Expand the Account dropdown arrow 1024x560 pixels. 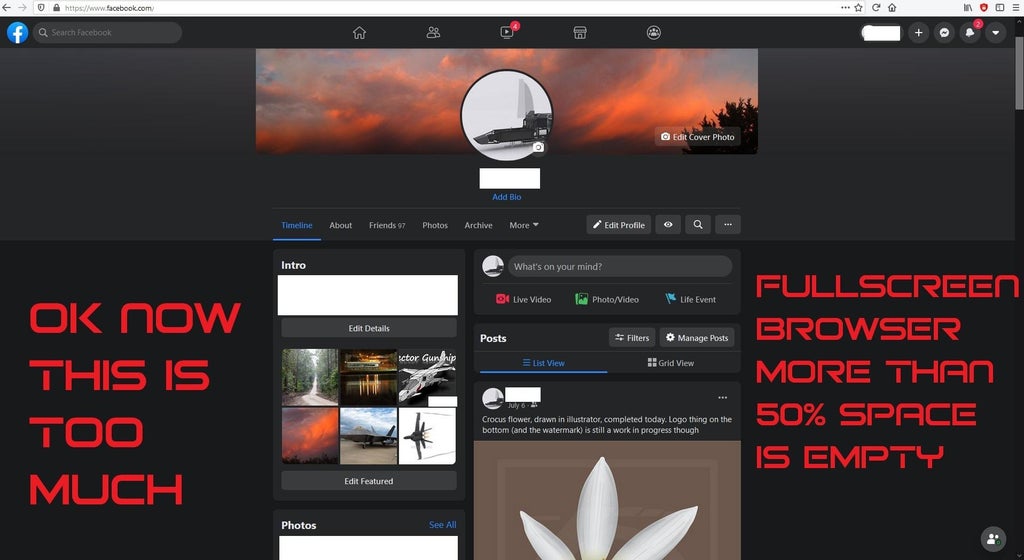pyautogui.click(x=996, y=33)
